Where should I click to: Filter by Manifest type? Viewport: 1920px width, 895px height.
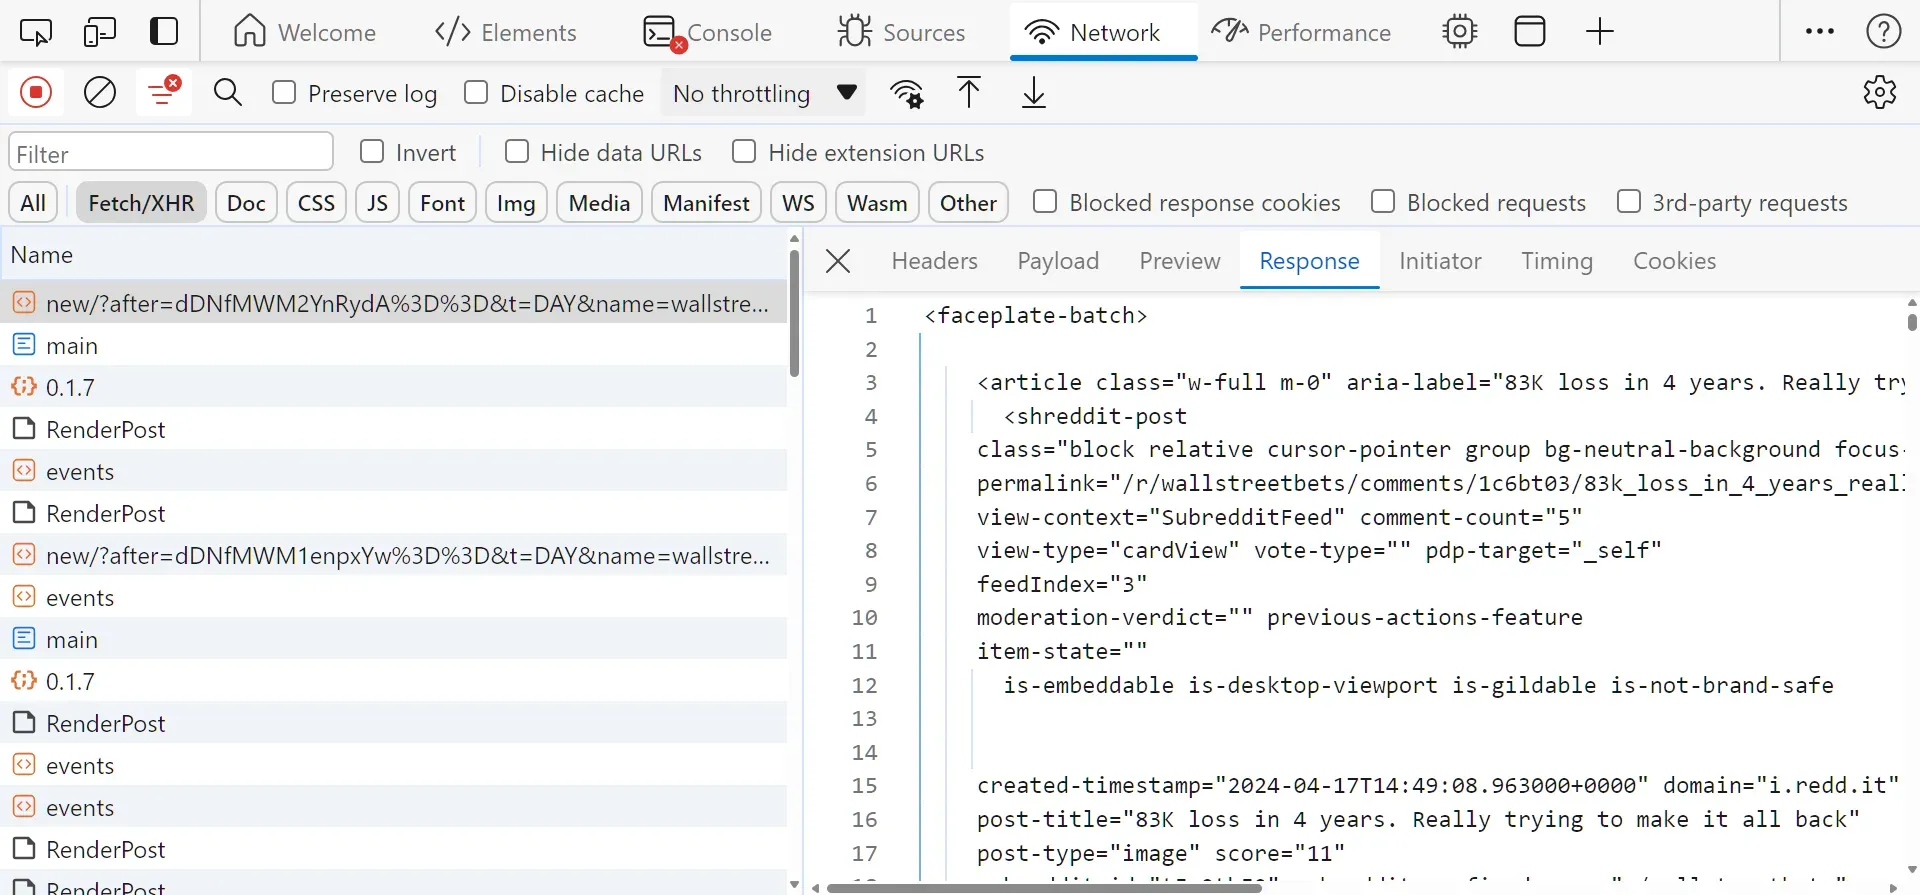tap(706, 203)
